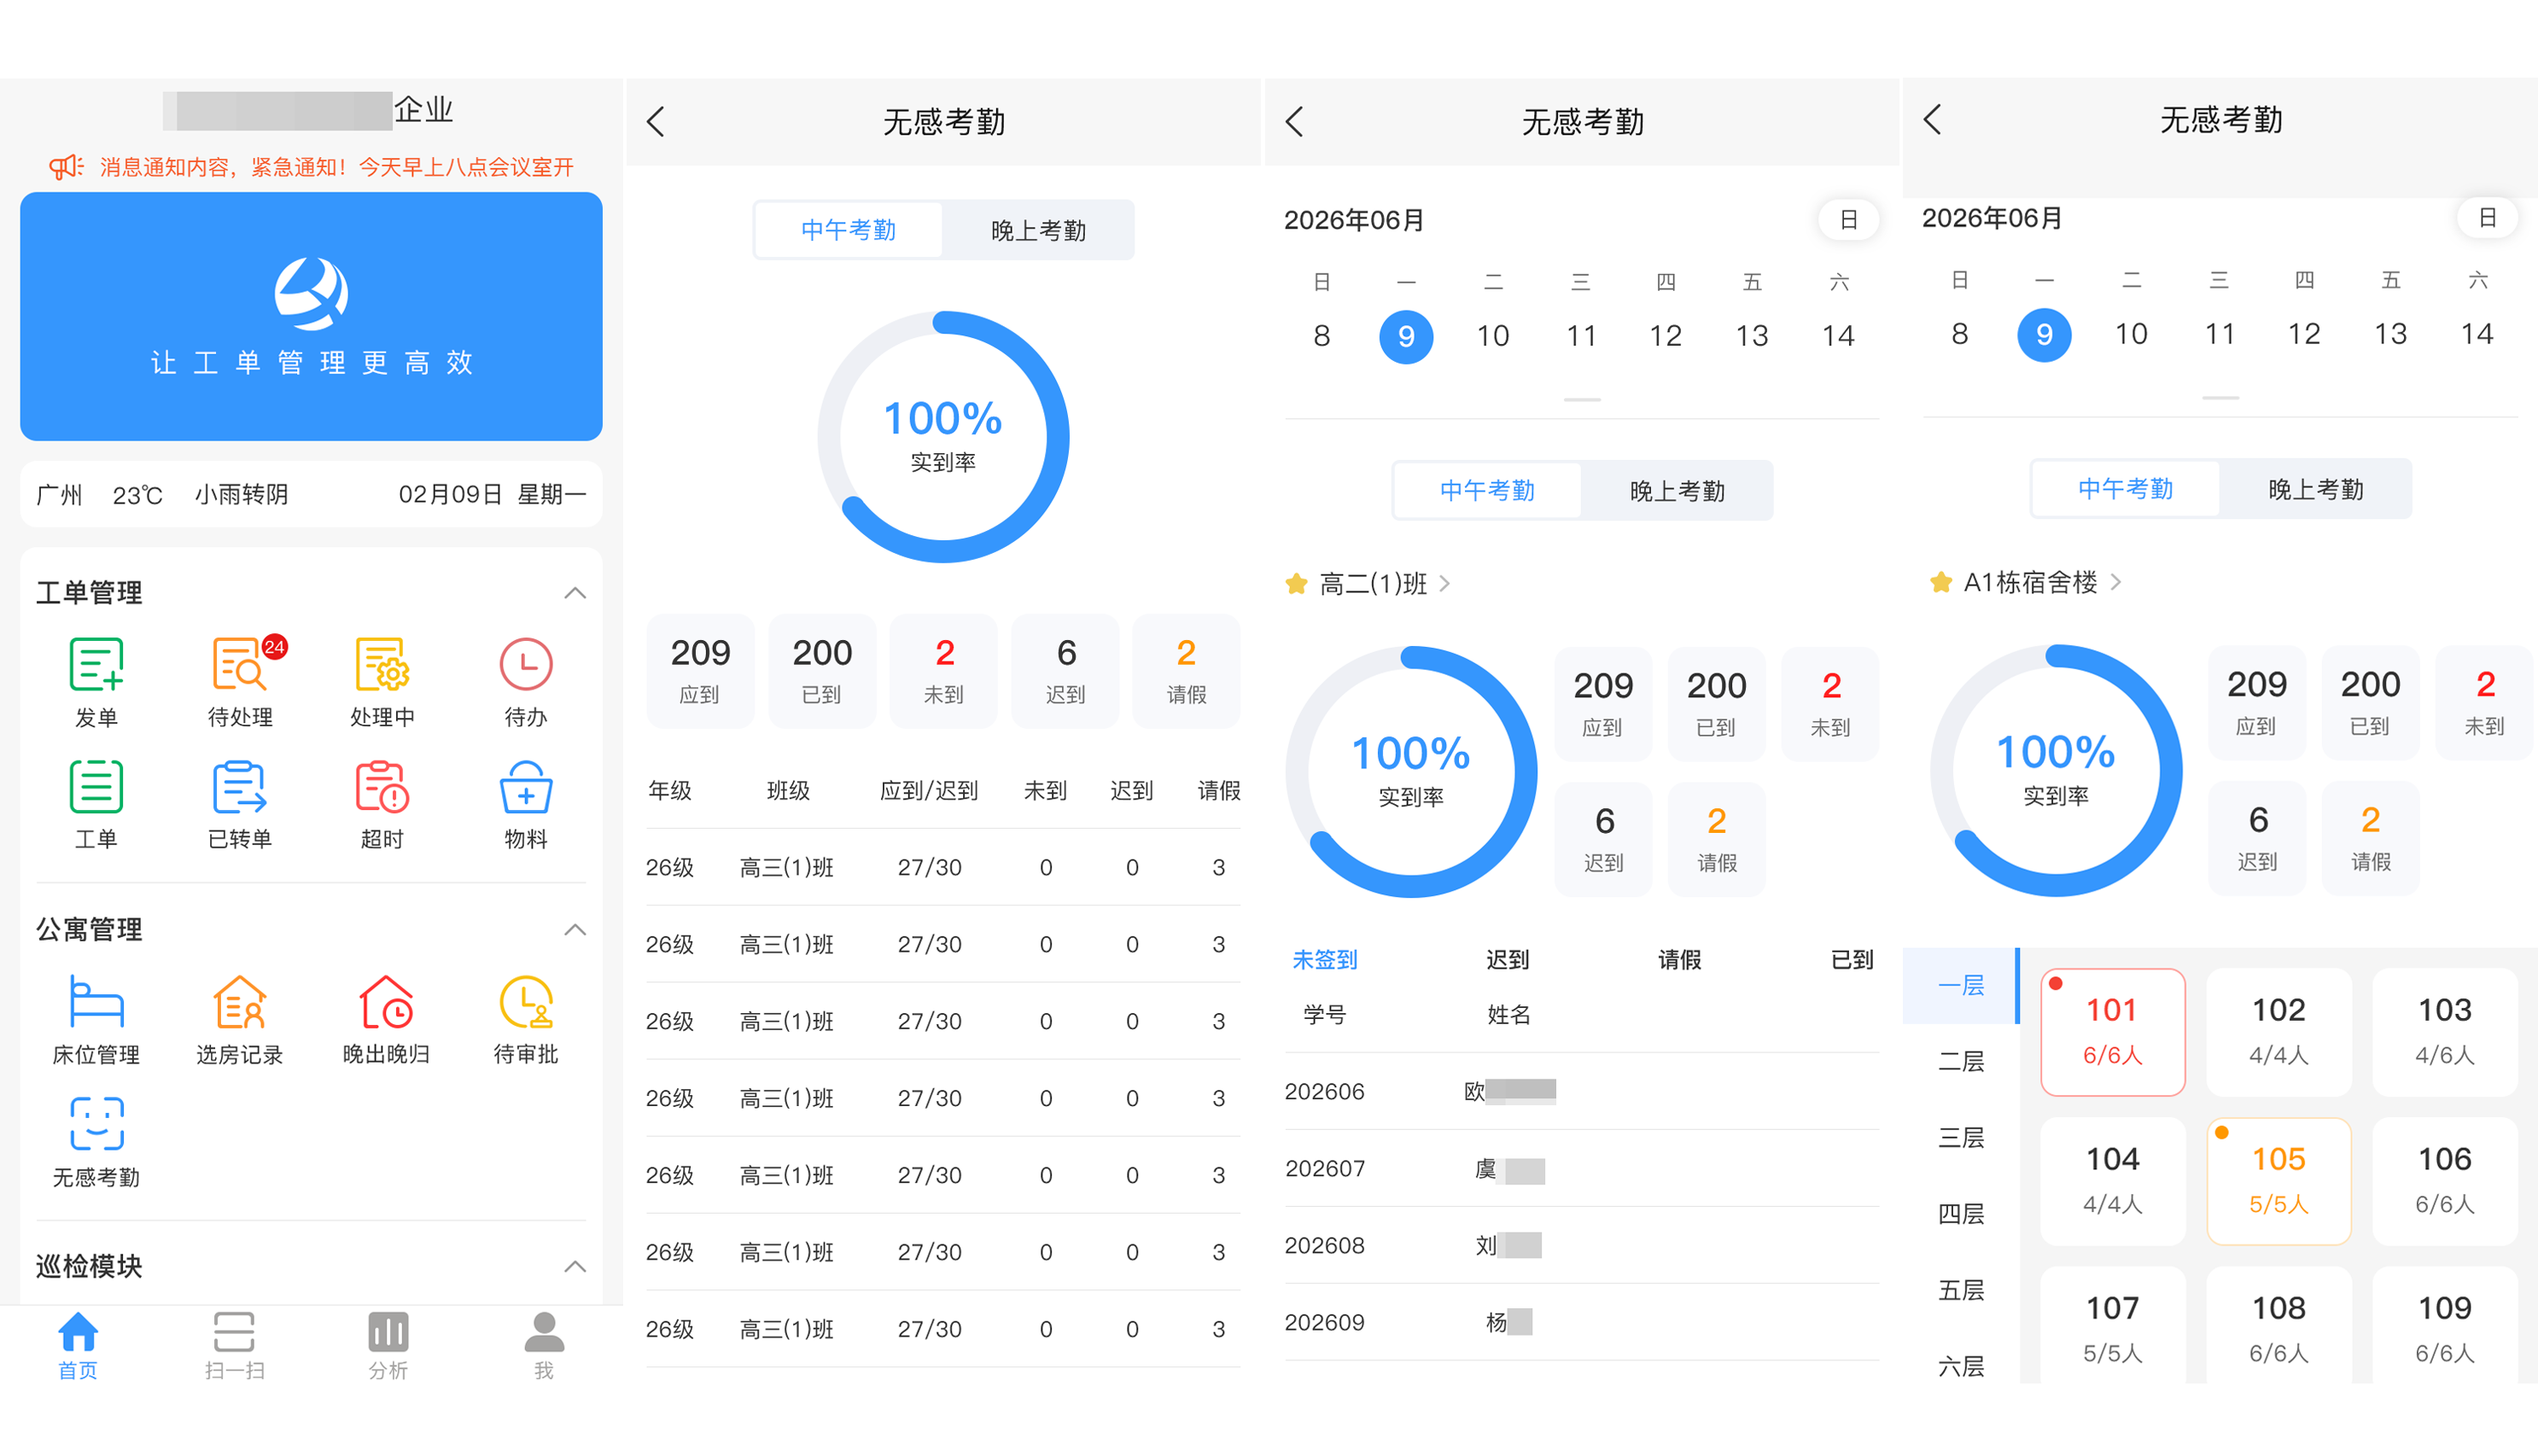
Task: Show the 已到 student list
Action: point(1852,960)
